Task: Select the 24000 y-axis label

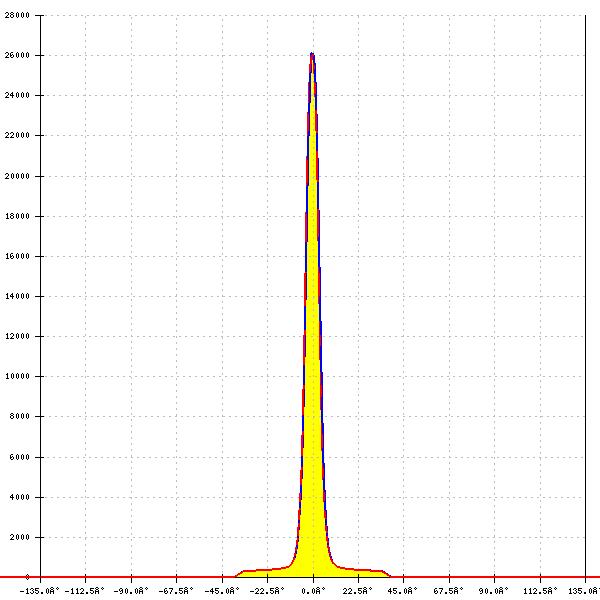Action: coord(17,95)
